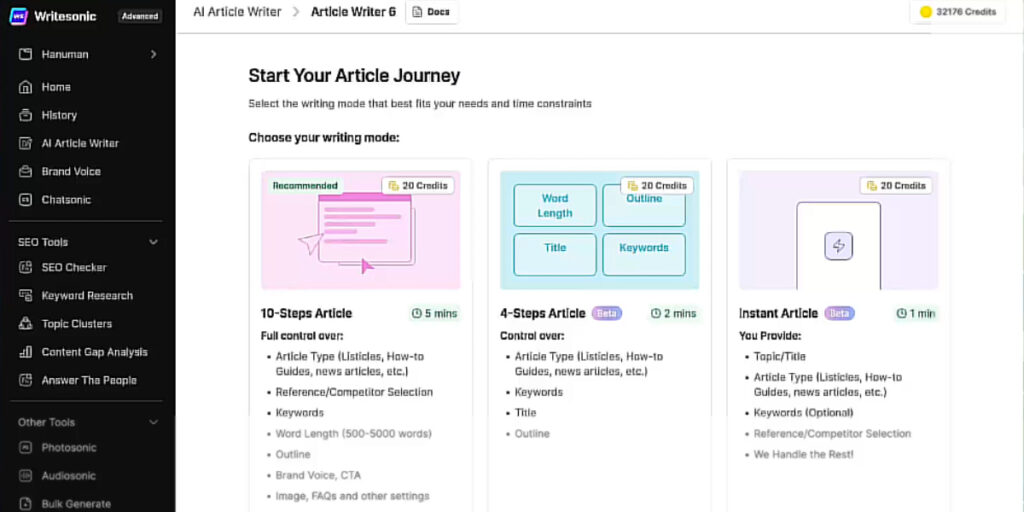Go to AI Article Writer breadcrumb

click(x=237, y=12)
